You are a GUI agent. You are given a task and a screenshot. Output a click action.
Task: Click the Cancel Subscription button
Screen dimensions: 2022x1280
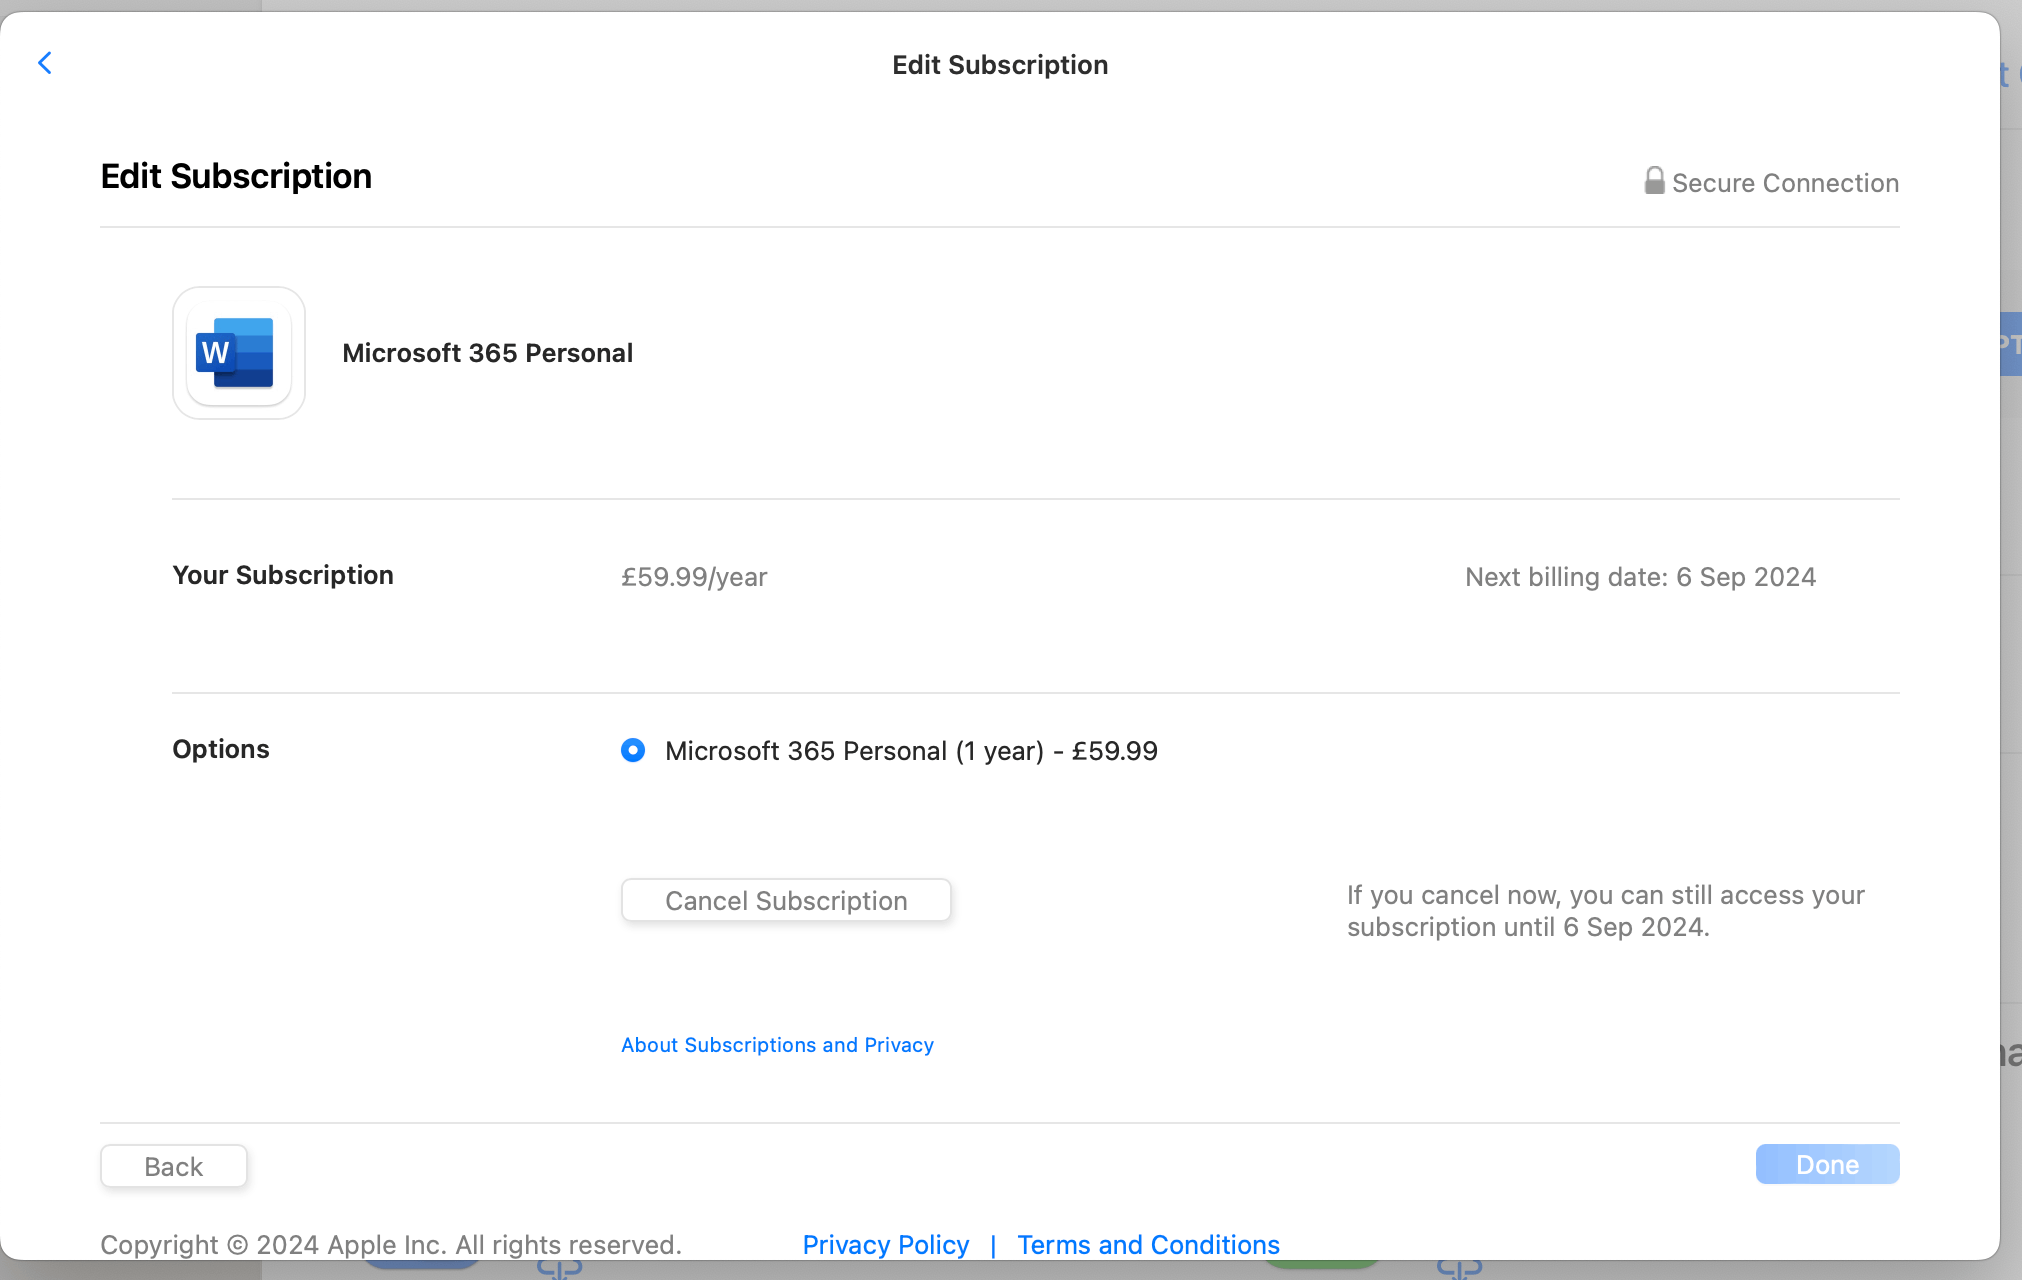[x=786, y=900]
